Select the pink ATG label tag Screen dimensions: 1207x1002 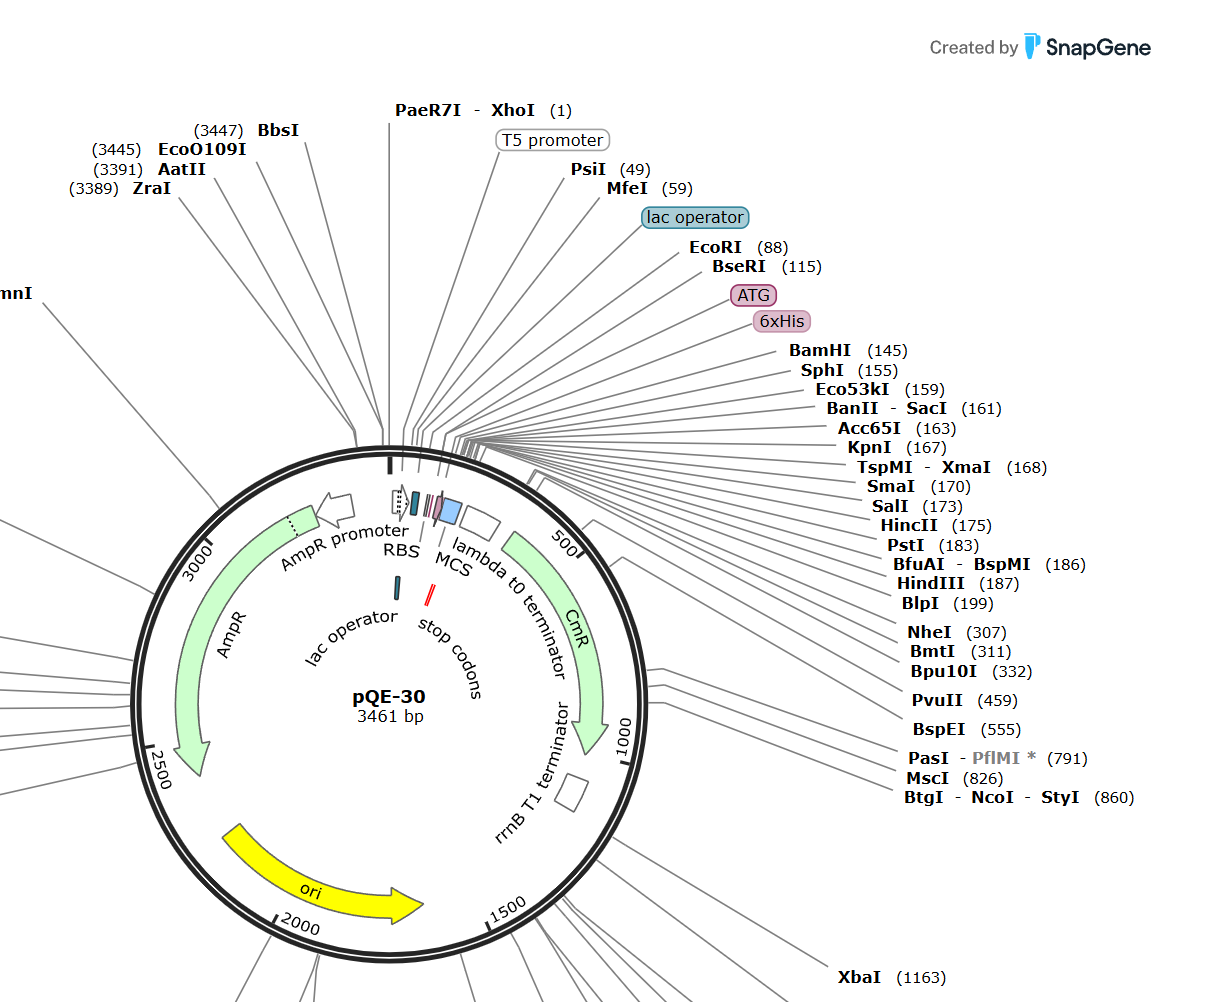pyautogui.click(x=753, y=295)
